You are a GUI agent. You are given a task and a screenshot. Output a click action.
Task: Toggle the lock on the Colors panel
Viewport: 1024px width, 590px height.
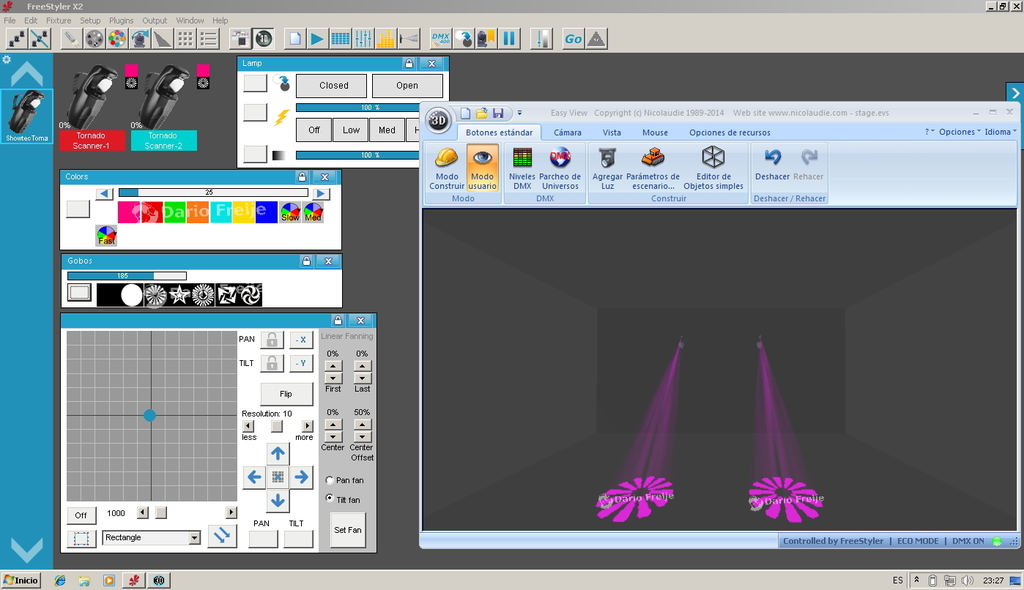(302, 177)
